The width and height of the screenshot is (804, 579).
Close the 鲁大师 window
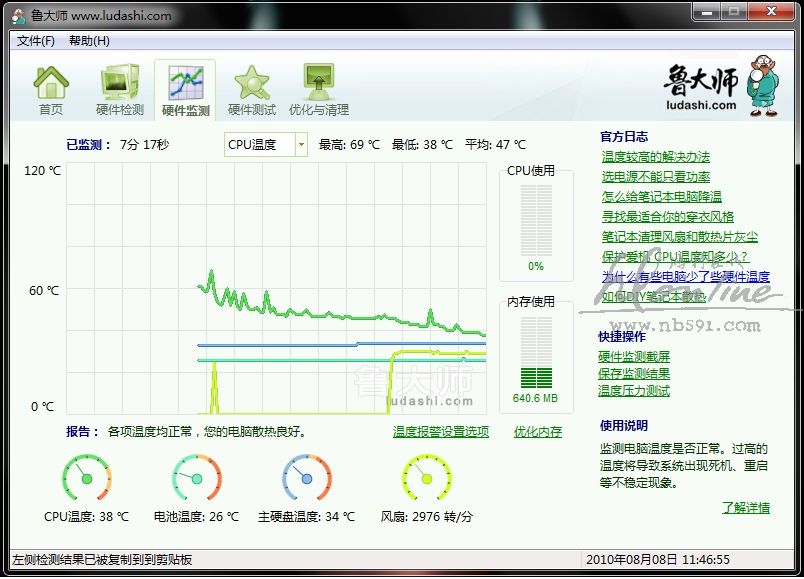pos(771,12)
